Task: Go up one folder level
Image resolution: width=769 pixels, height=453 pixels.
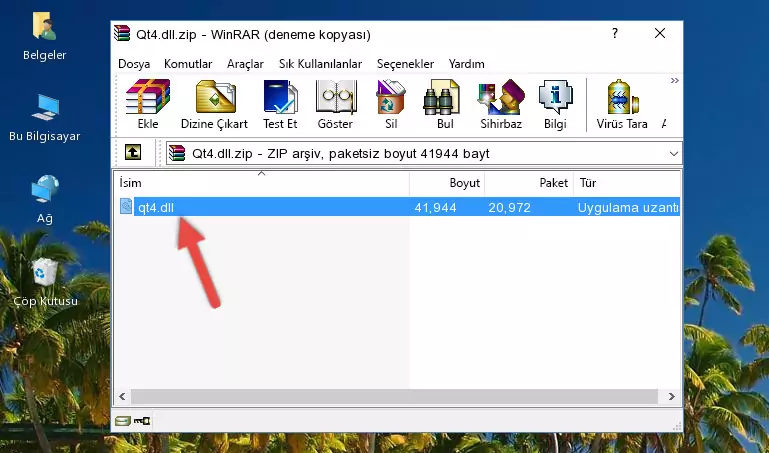Action: click(x=133, y=153)
